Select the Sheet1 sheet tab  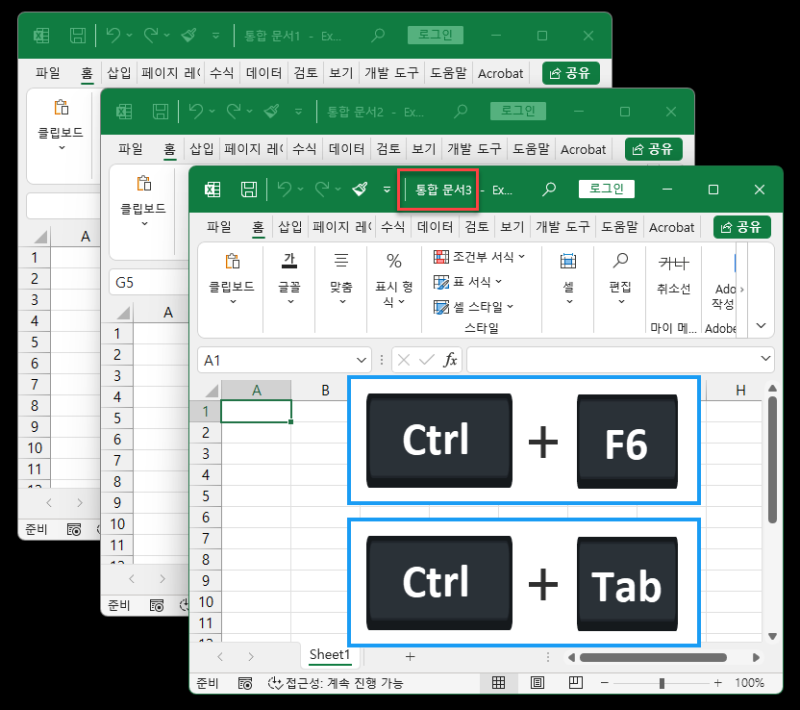pos(330,655)
